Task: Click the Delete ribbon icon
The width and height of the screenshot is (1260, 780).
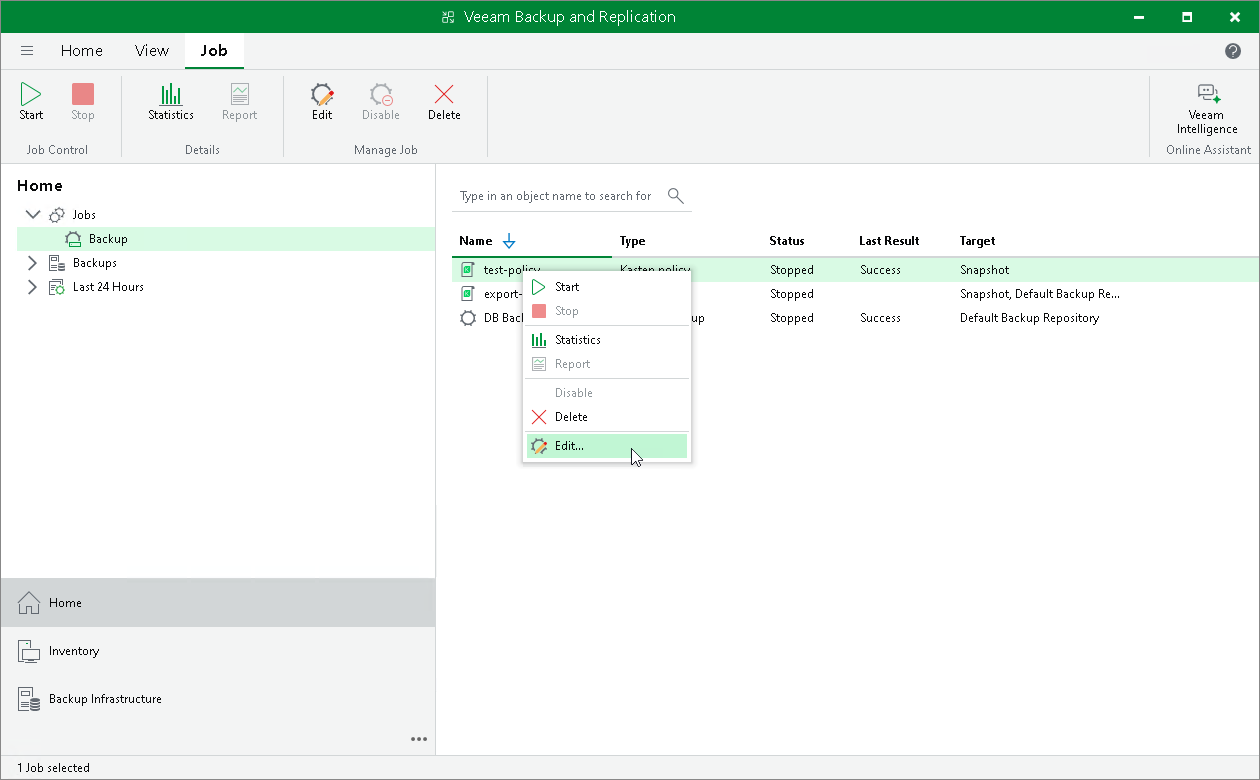Action: pos(444,95)
